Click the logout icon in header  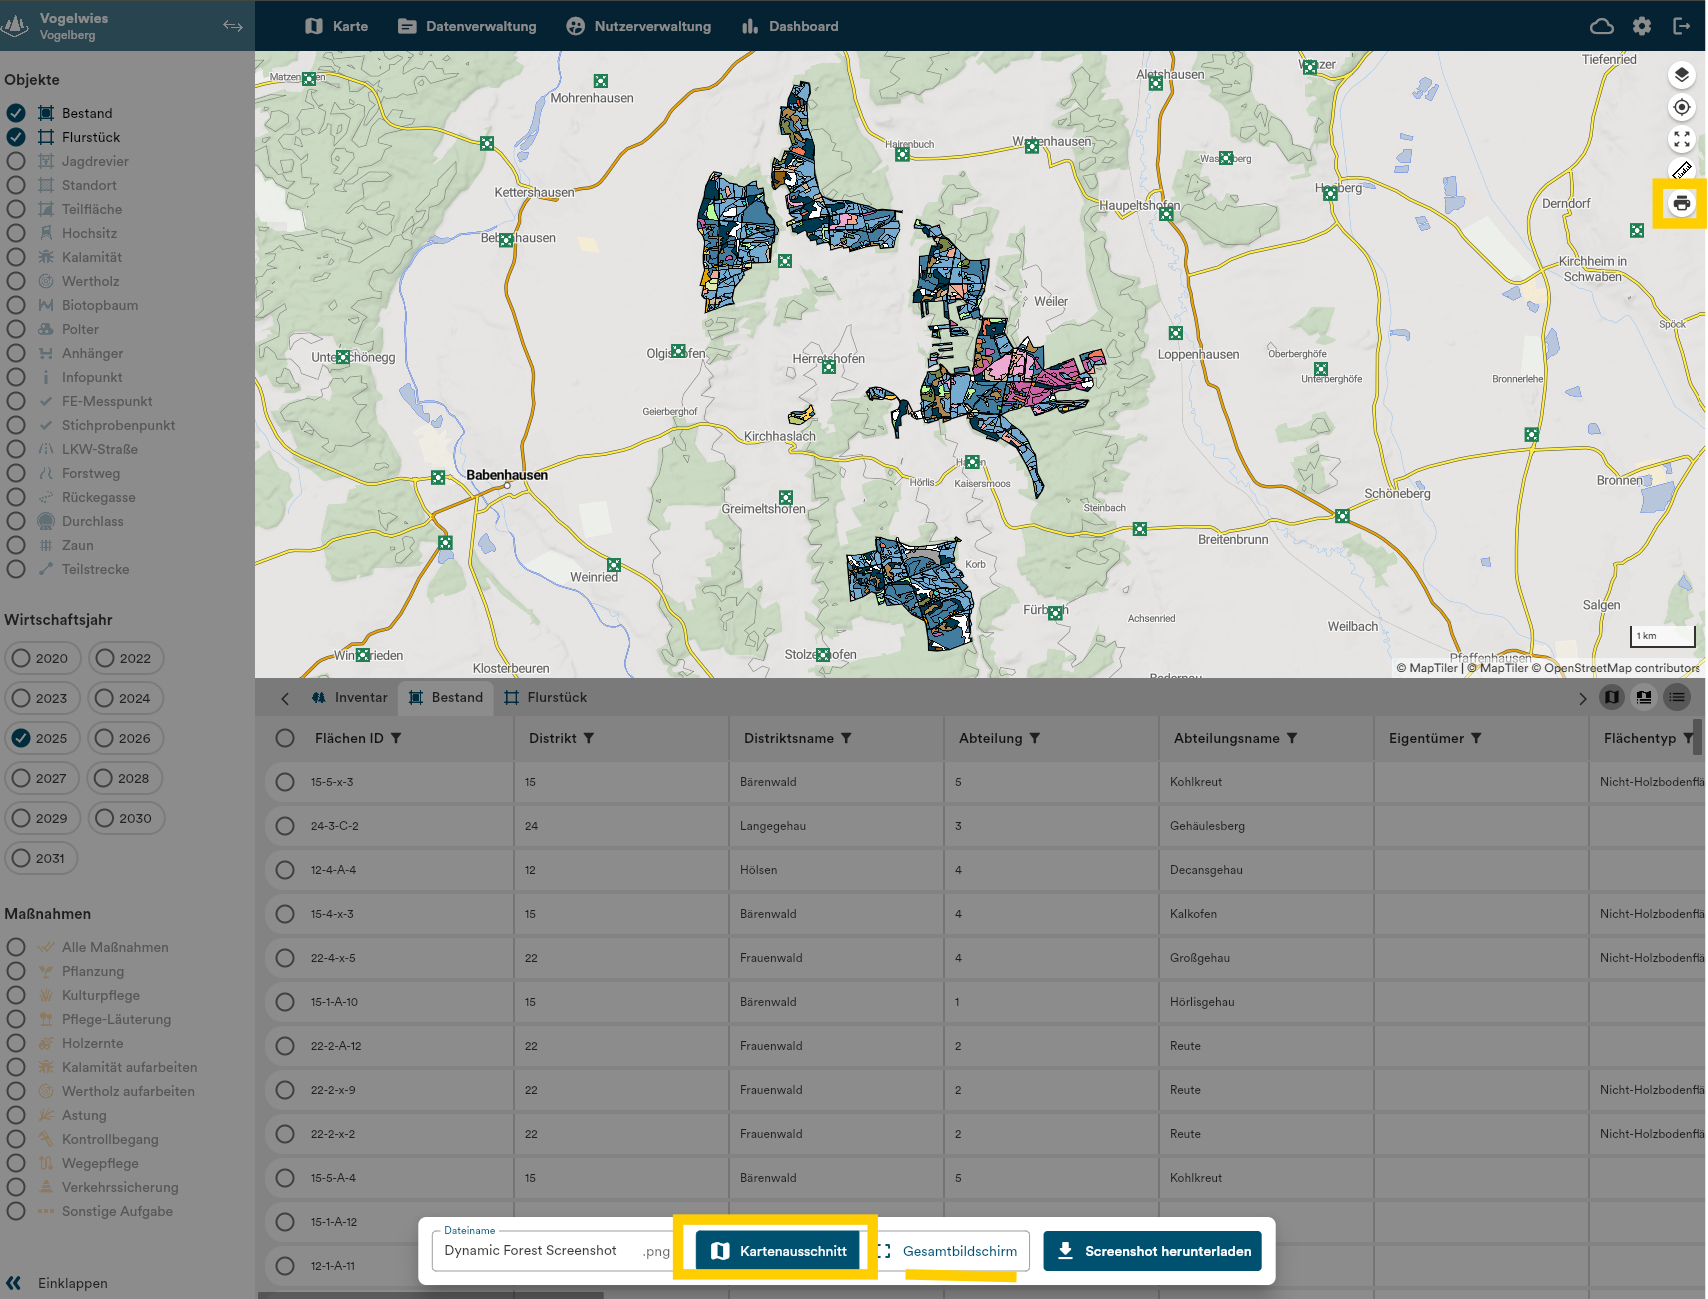1681,26
